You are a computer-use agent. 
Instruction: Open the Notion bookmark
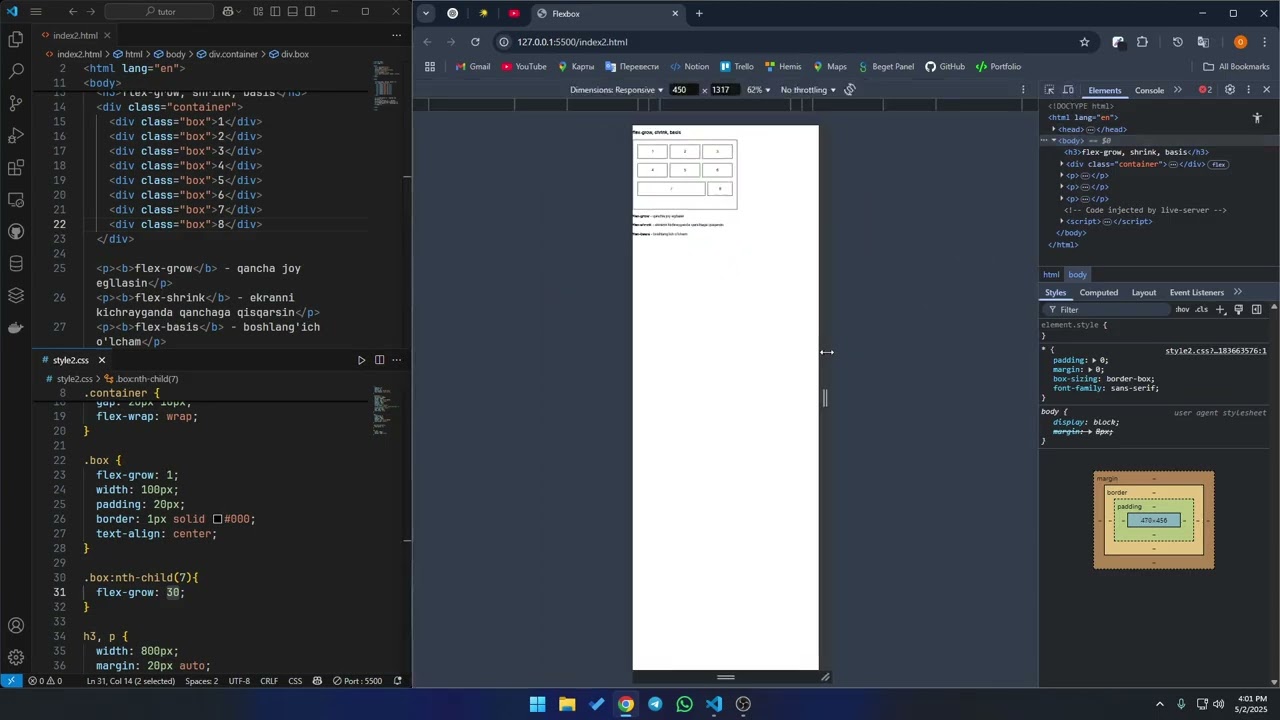pyautogui.click(x=689, y=67)
